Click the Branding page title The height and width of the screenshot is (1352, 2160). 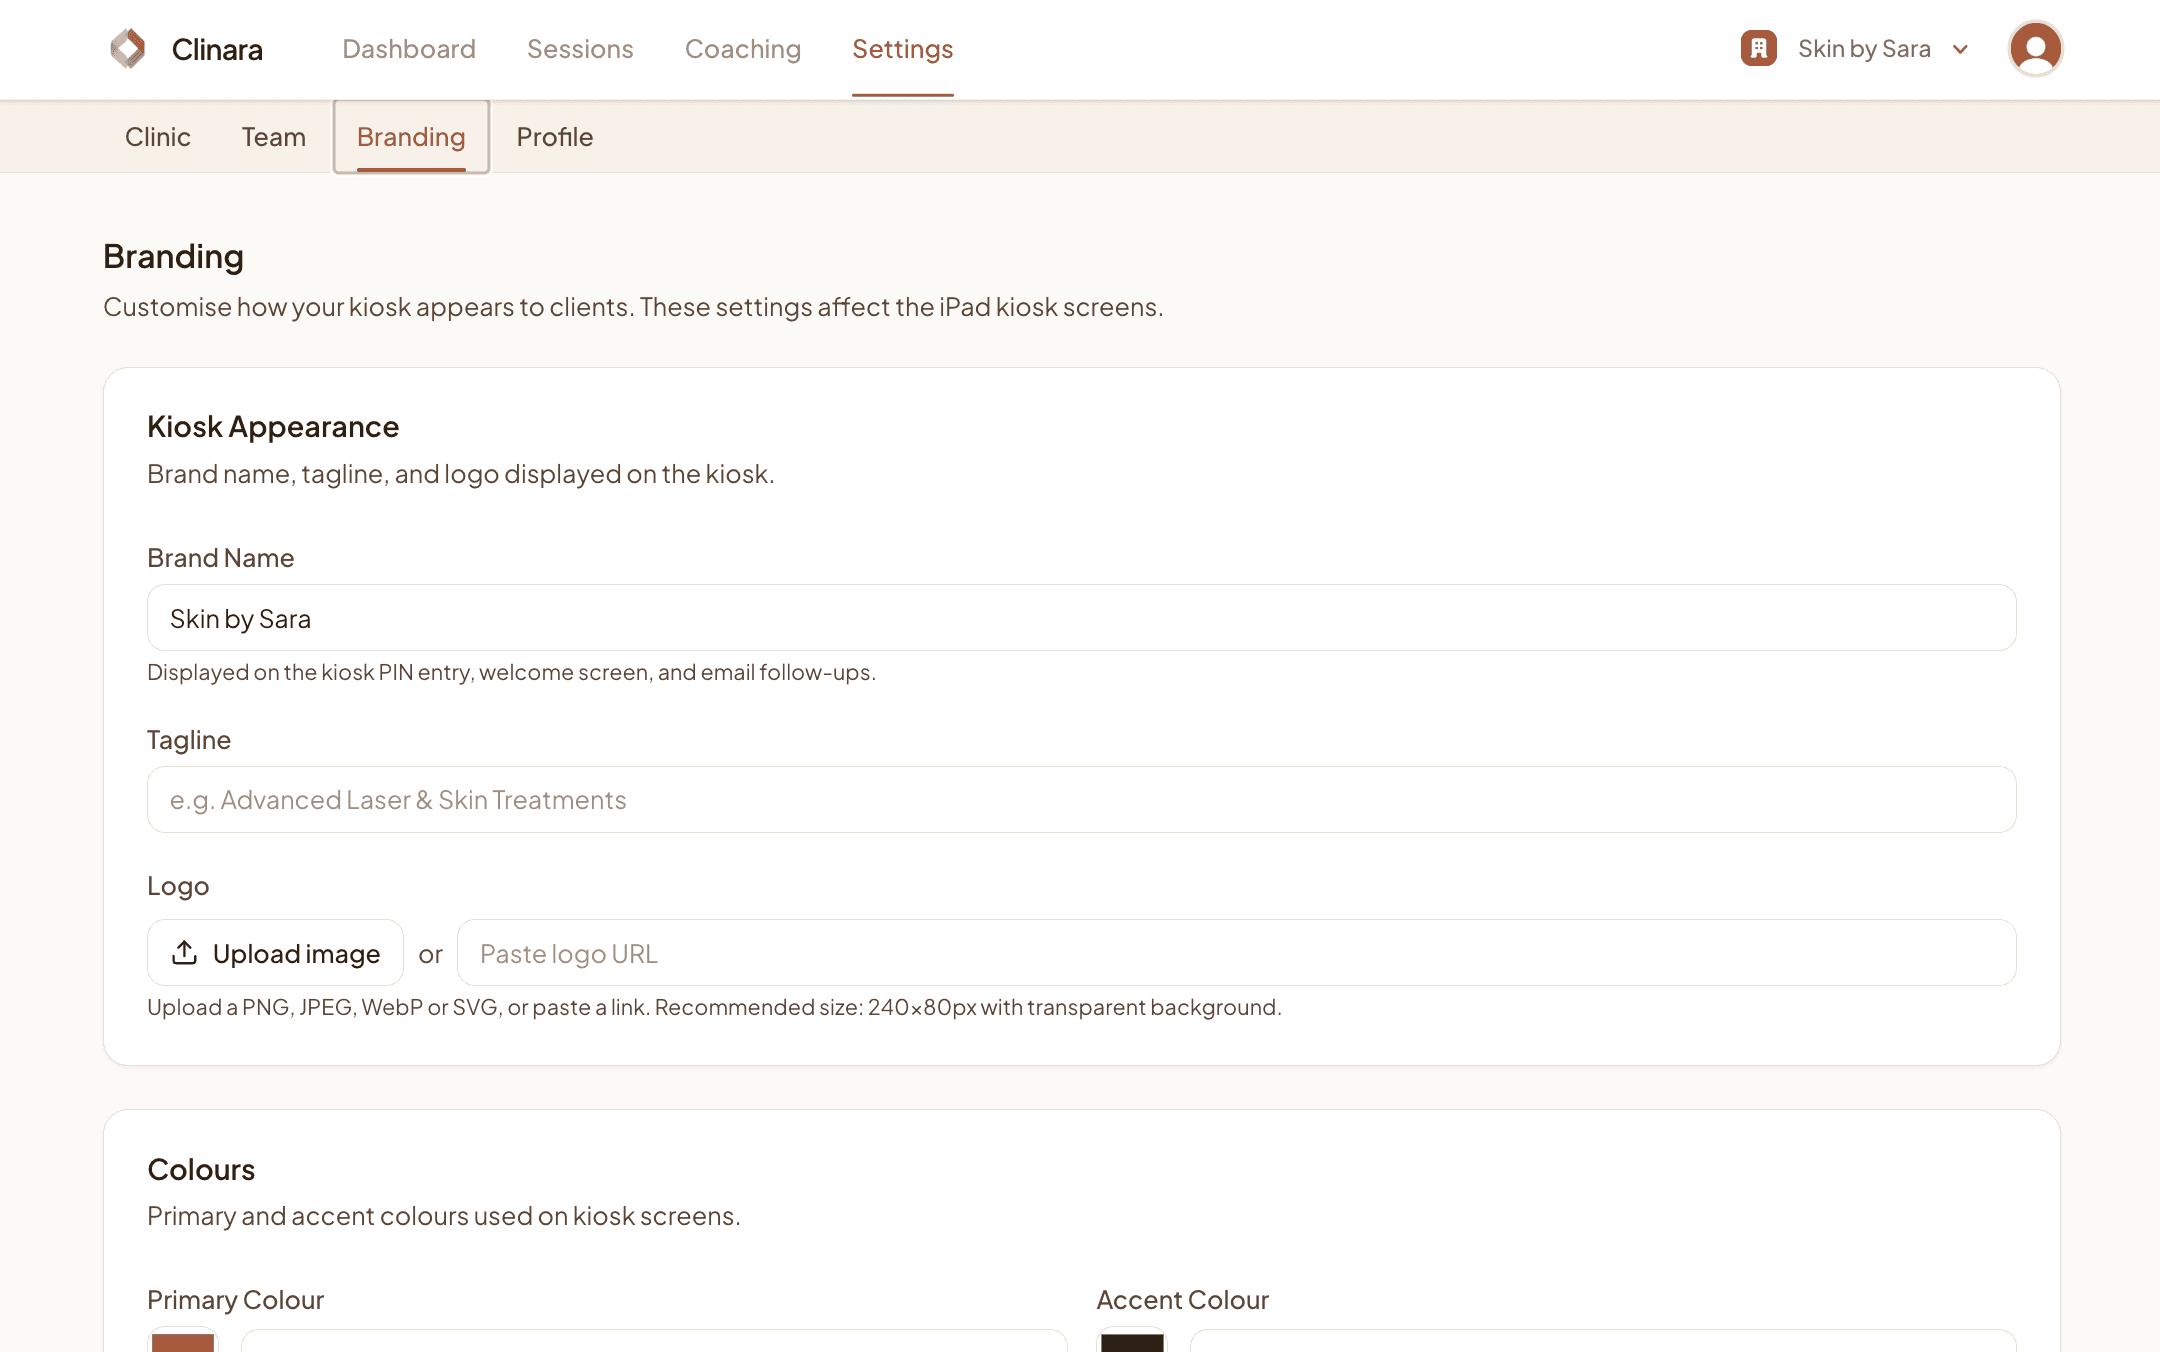[173, 257]
